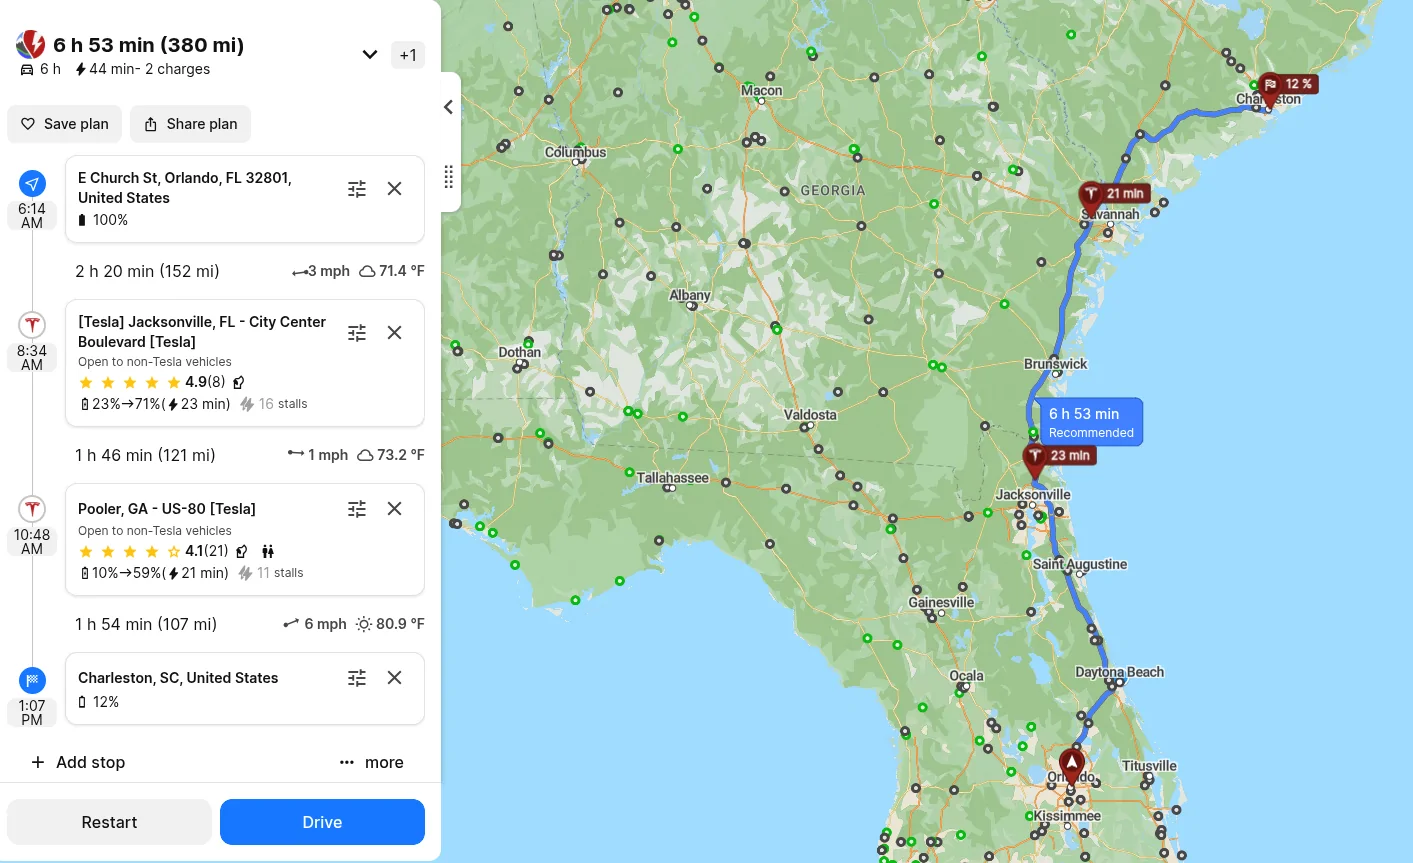Click the blue Drive button
Image resolution: width=1413 pixels, height=863 pixels.
(322, 822)
